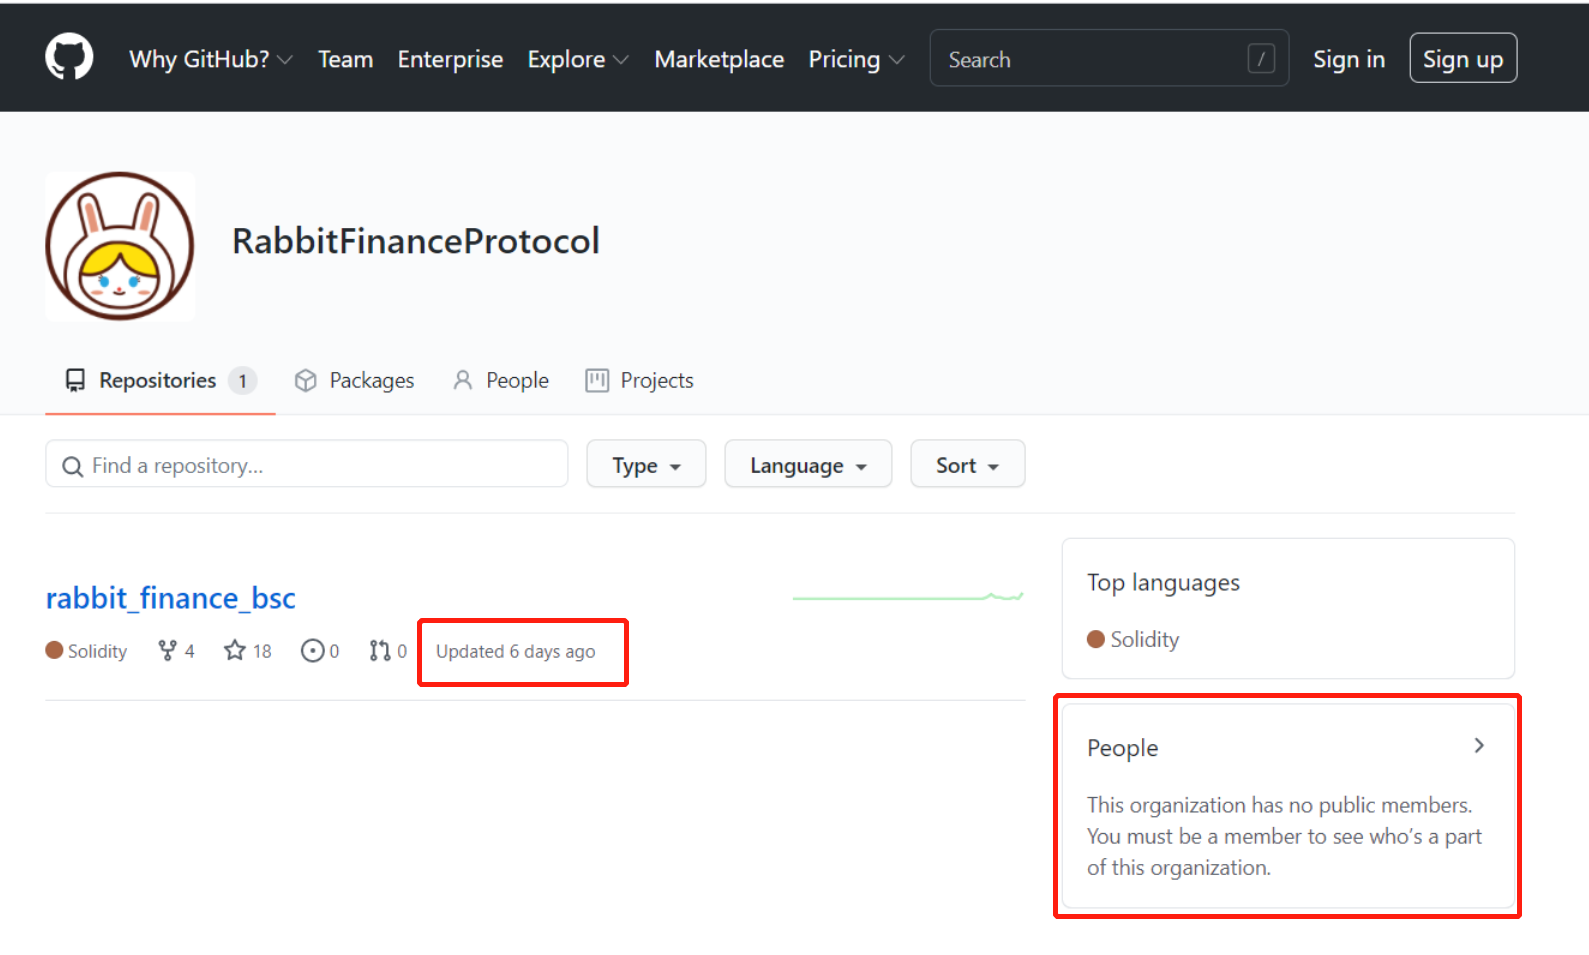This screenshot has width=1589, height=955.
Task: Click the slash shortcut key icon in search
Action: click(1261, 59)
